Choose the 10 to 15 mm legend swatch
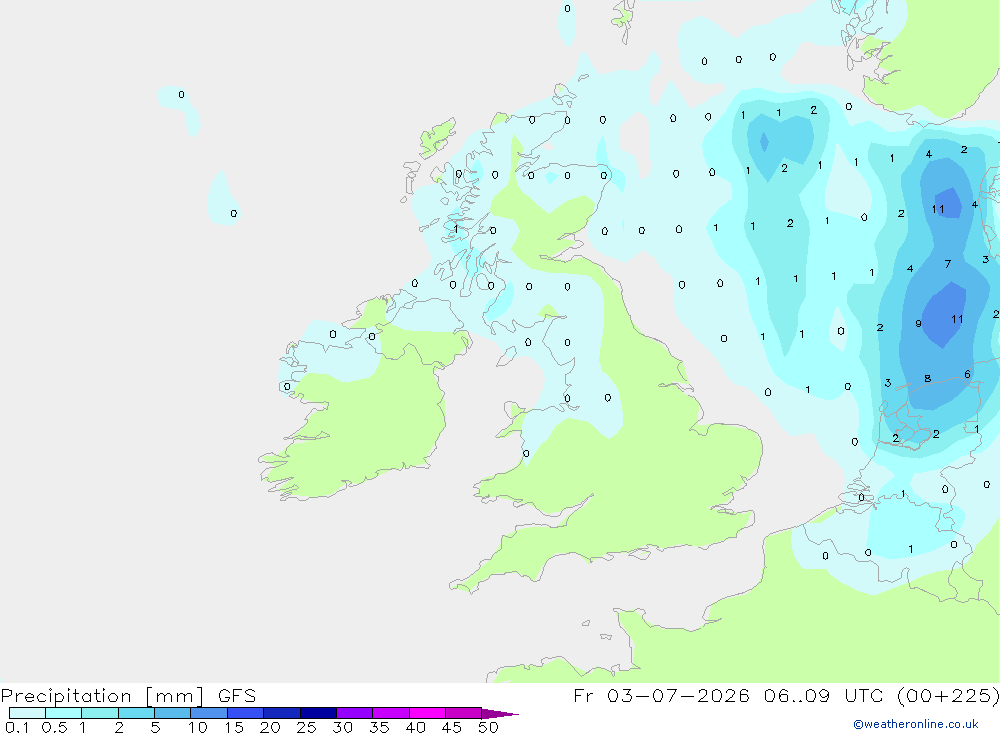 (209, 713)
